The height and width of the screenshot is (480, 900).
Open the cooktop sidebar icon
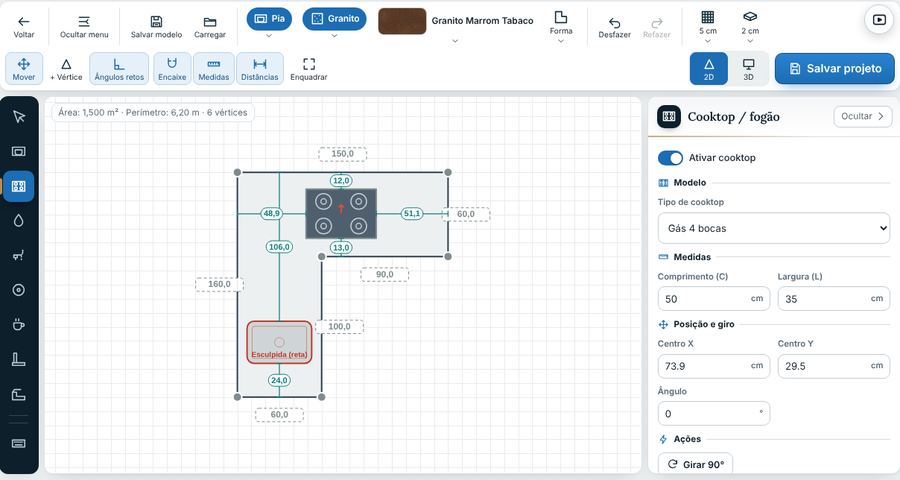(19, 186)
